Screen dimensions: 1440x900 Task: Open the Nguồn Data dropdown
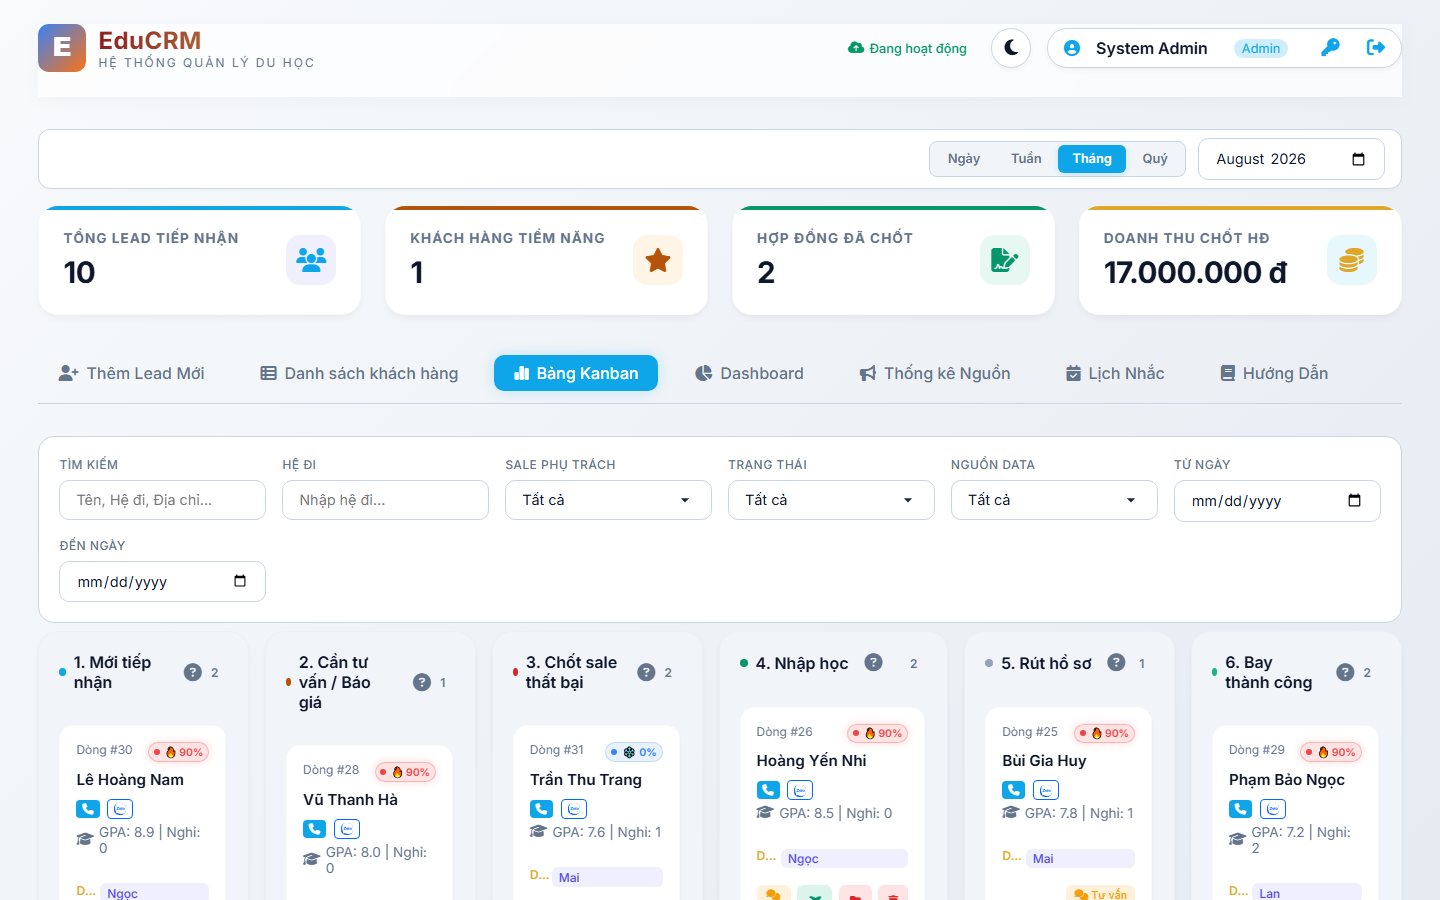pos(1054,500)
